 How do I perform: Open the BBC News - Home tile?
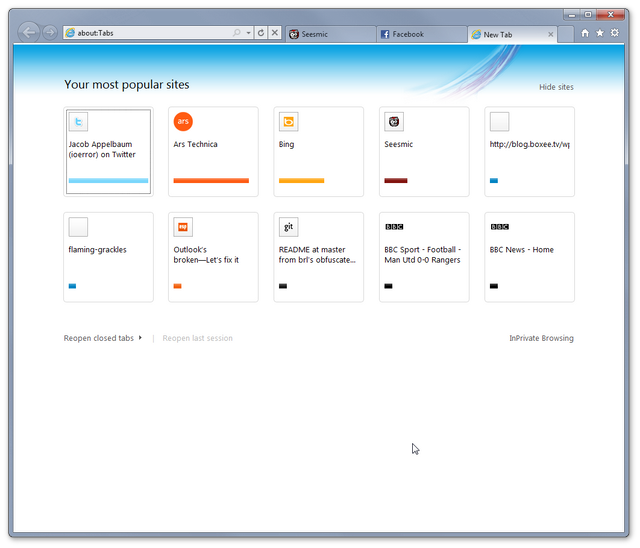529,256
